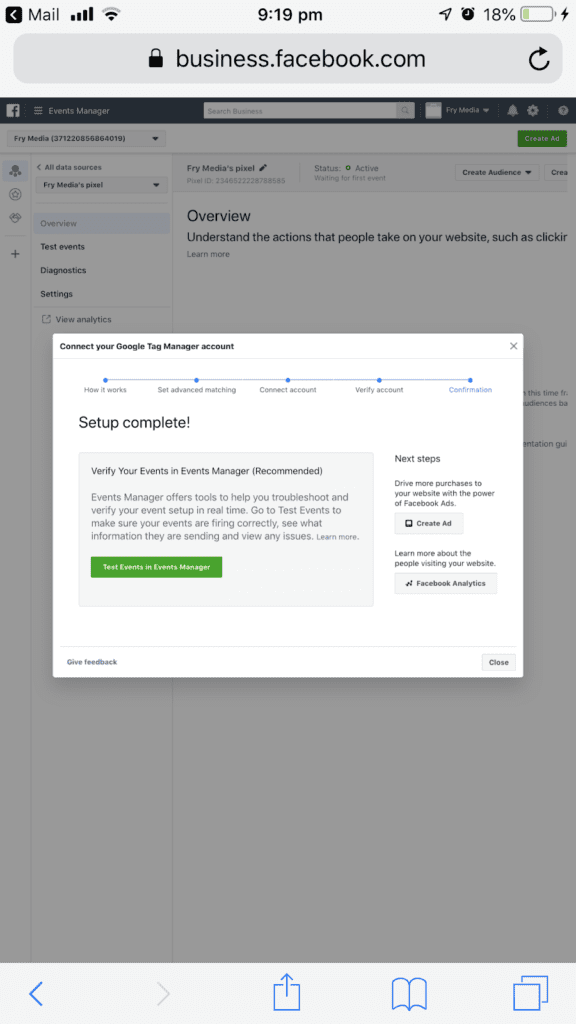Click the Facebook logo icon in header
Image resolution: width=576 pixels, height=1024 pixels.
tap(13, 110)
